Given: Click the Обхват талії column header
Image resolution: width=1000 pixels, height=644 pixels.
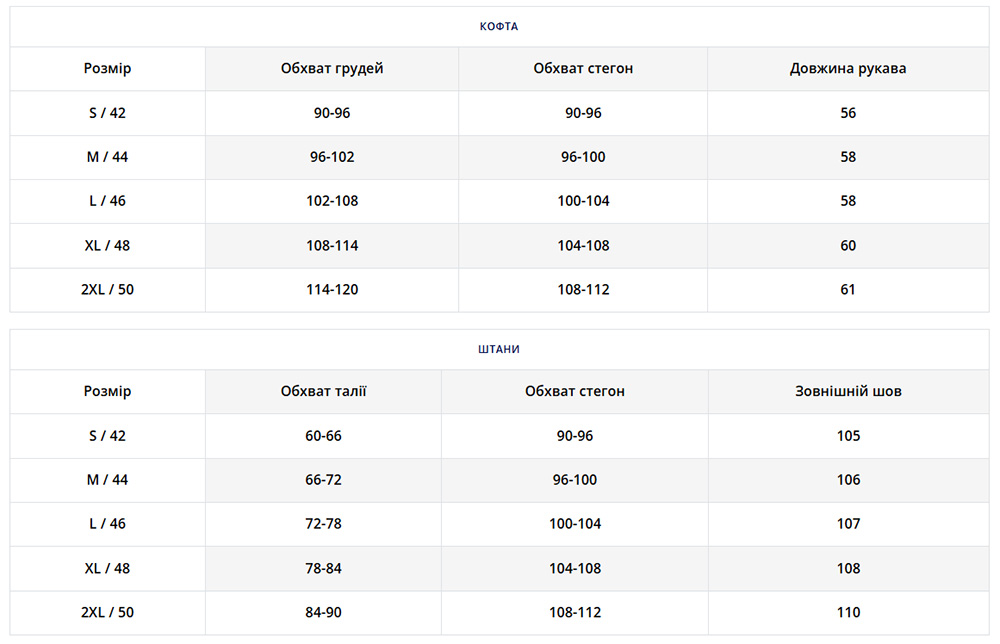Looking at the screenshot, I should point(324,392).
